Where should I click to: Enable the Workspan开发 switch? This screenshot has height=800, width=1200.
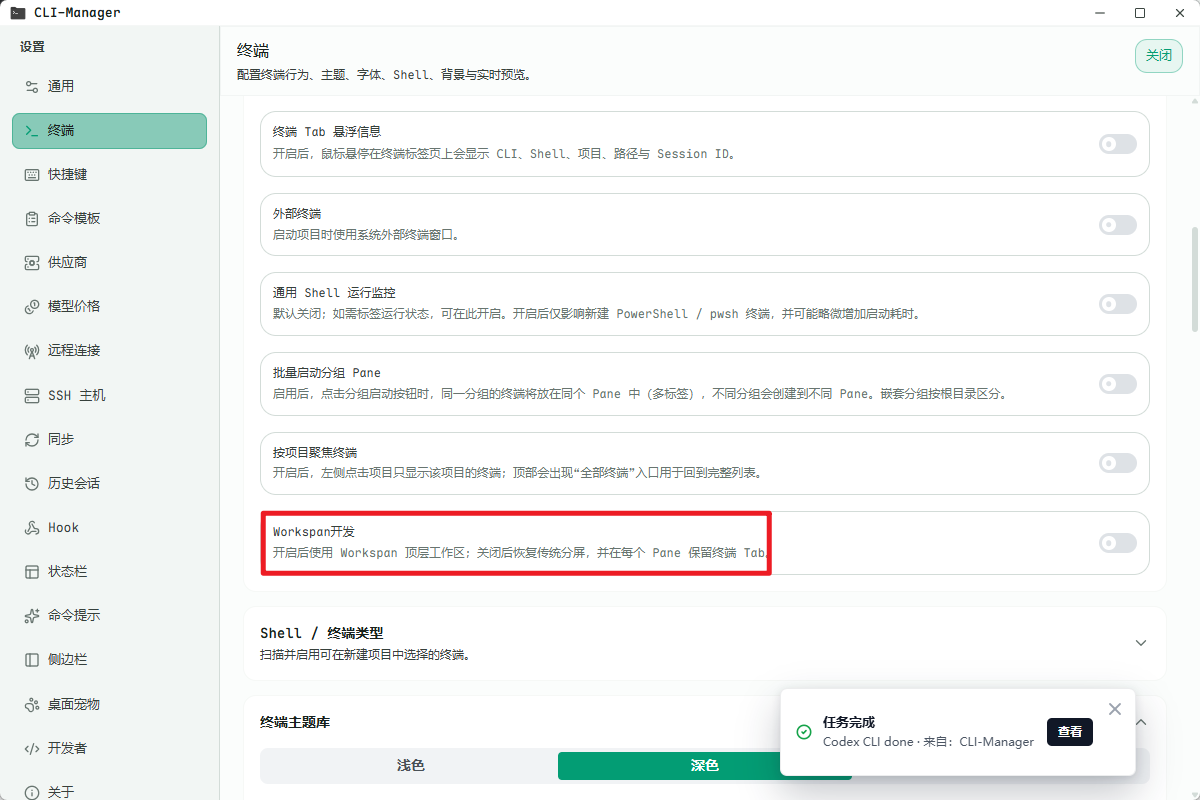[1118, 543]
